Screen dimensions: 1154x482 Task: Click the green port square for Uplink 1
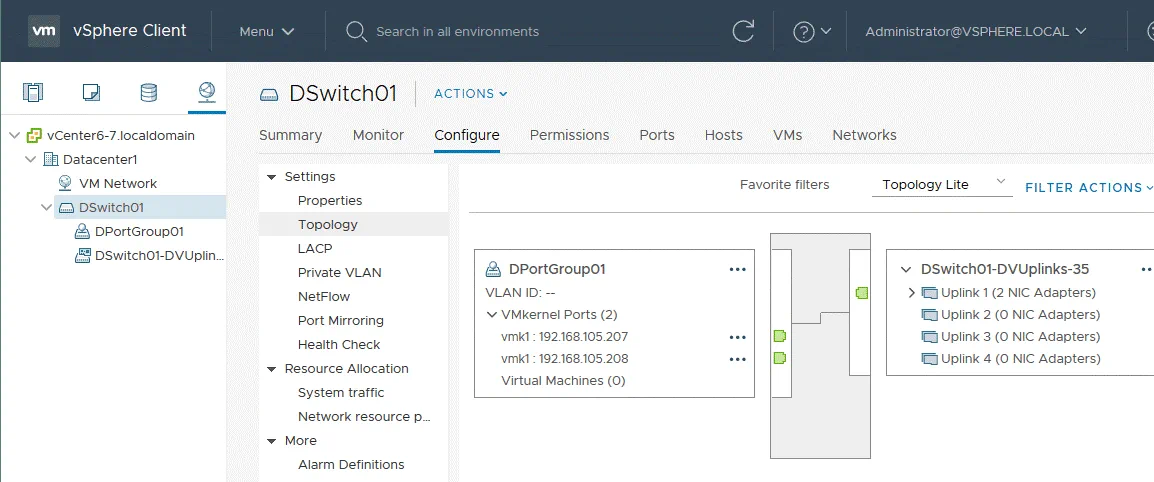[x=861, y=293]
